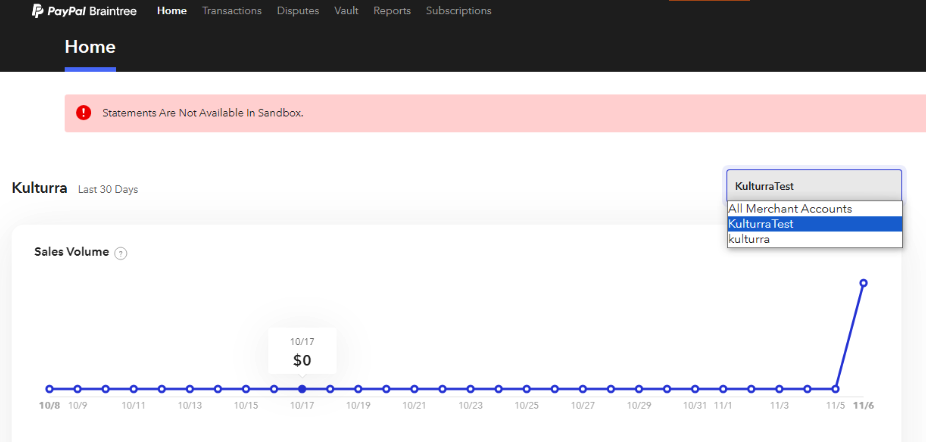The width and height of the screenshot is (926, 442).
Task: Select the 11/5 data point on chart
Action: coord(835,389)
